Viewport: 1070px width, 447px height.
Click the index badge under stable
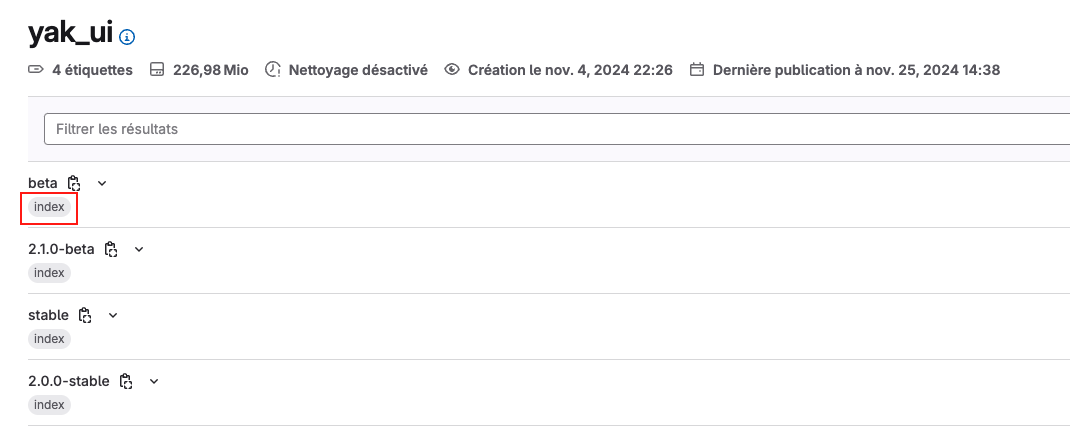pyautogui.click(x=49, y=339)
